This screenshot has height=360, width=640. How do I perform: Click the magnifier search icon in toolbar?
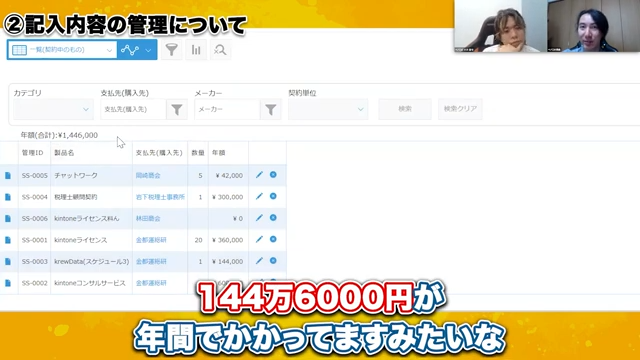tap(220, 50)
